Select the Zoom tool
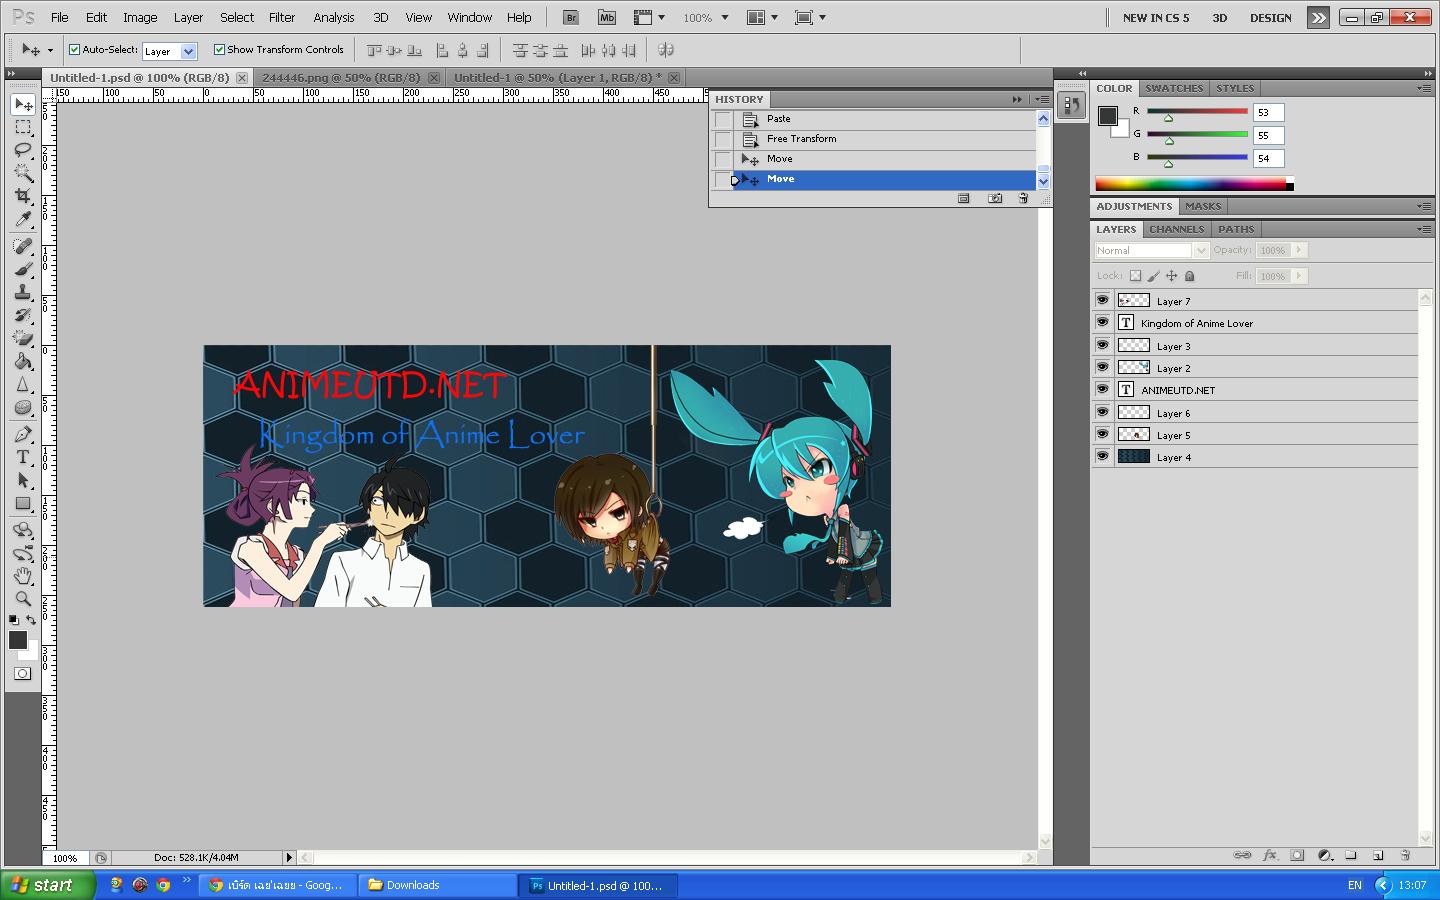Screen dimensions: 1440x900 23,599
